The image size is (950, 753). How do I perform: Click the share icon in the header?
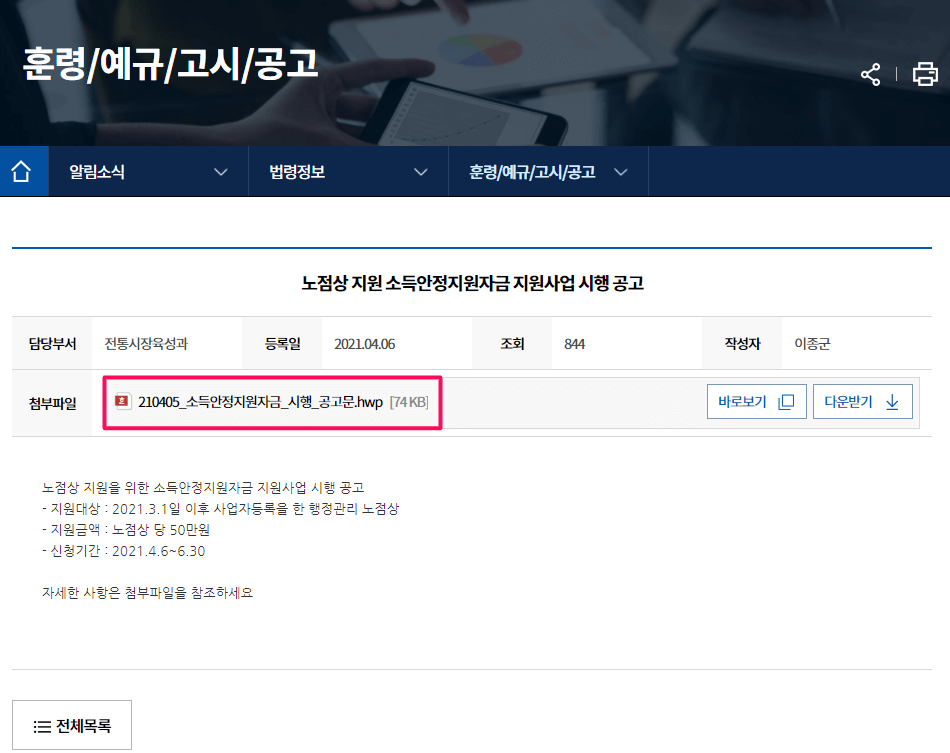[870, 73]
